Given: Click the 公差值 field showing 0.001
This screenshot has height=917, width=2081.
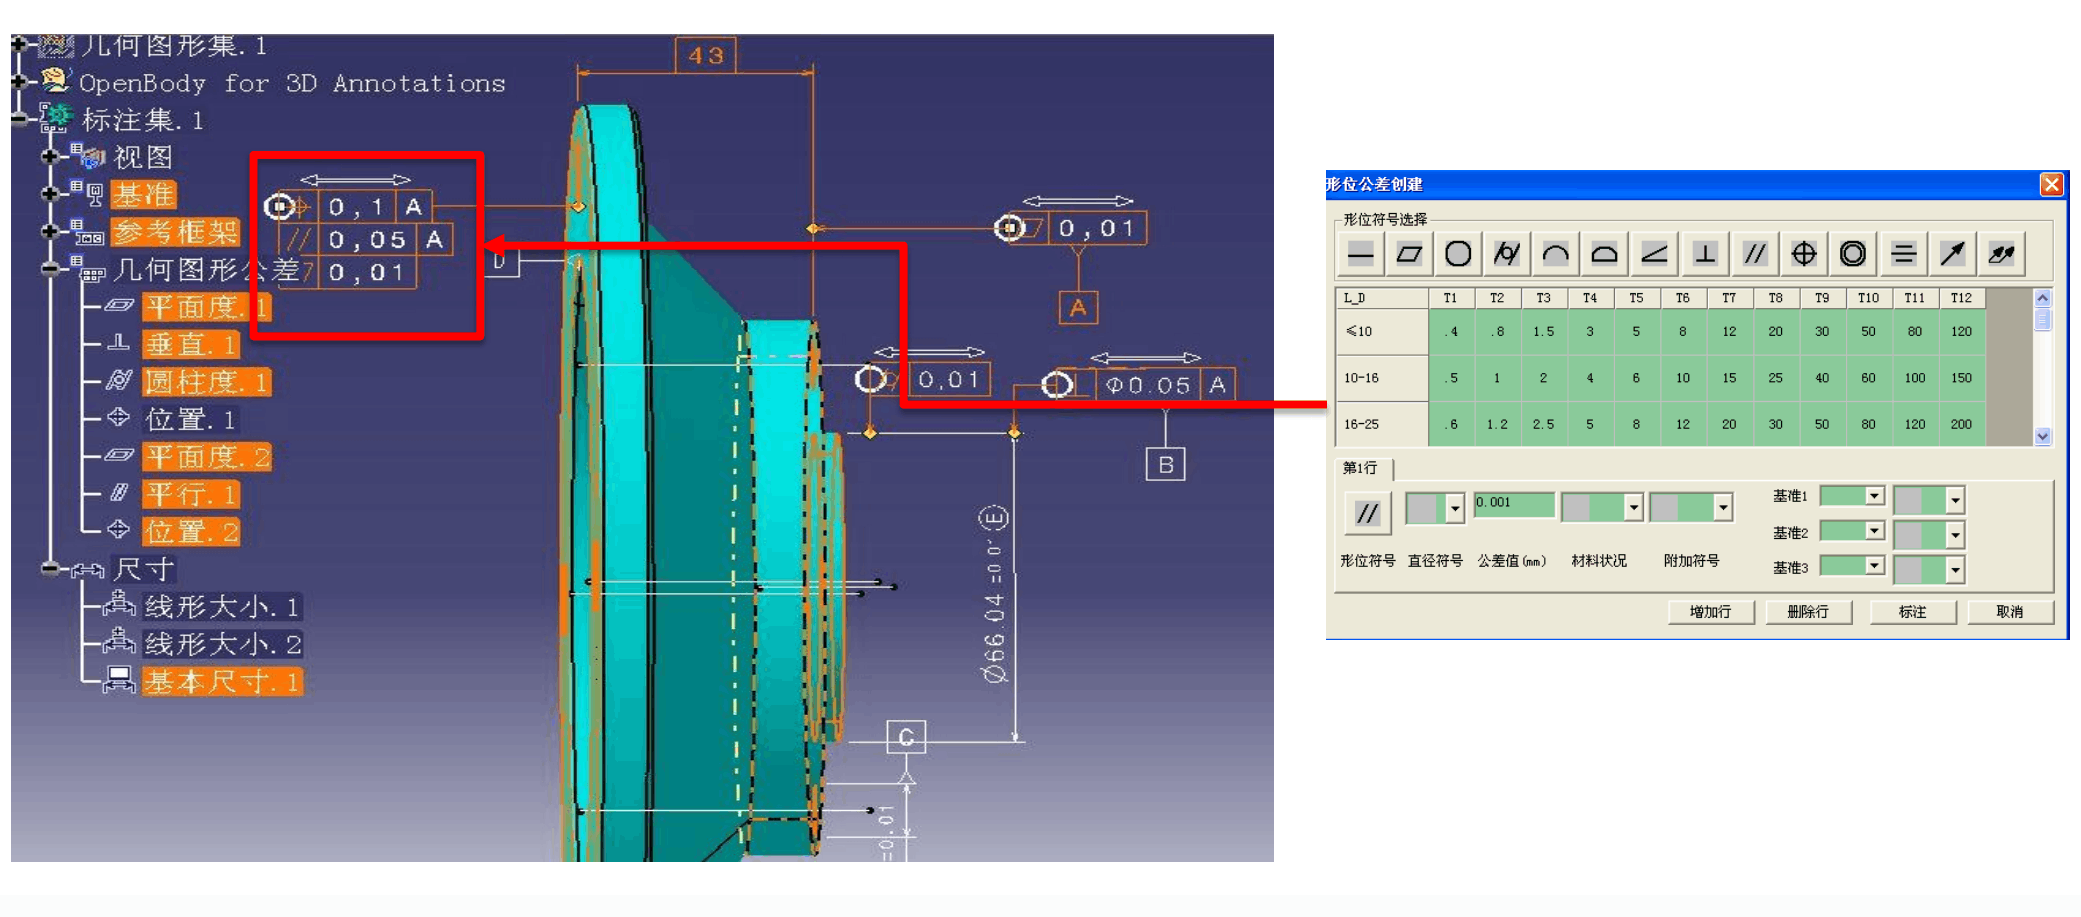Looking at the screenshot, I should 1514,505.
